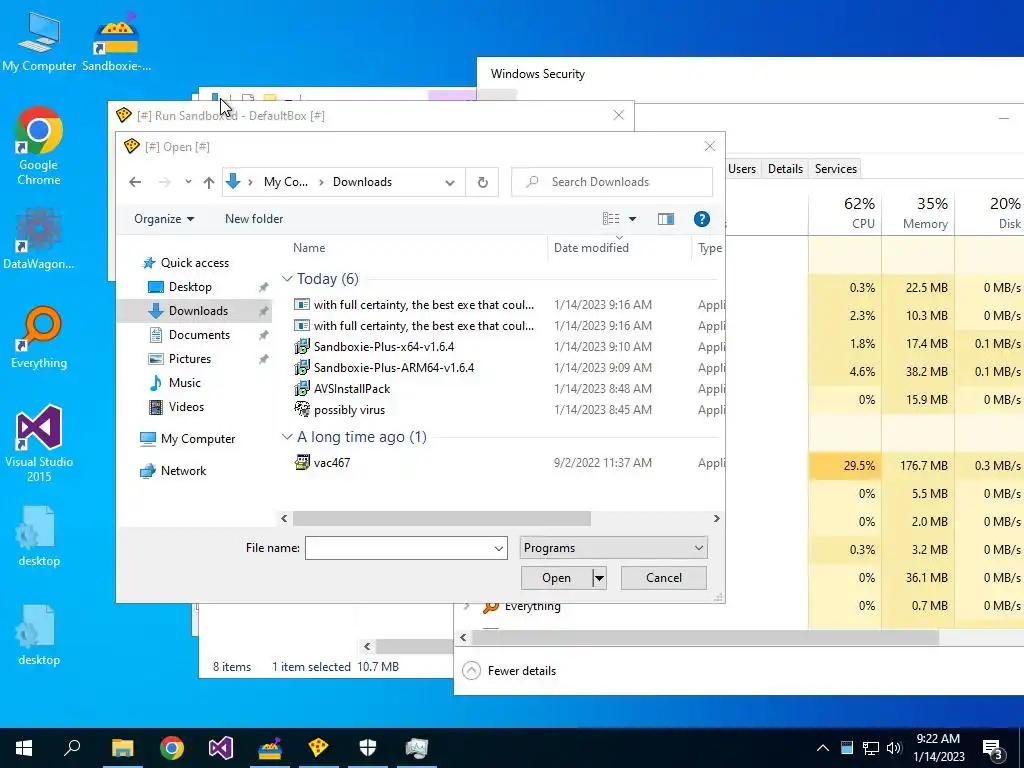
Task: Open Windows Security shield on taskbar
Action: pos(368,748)
